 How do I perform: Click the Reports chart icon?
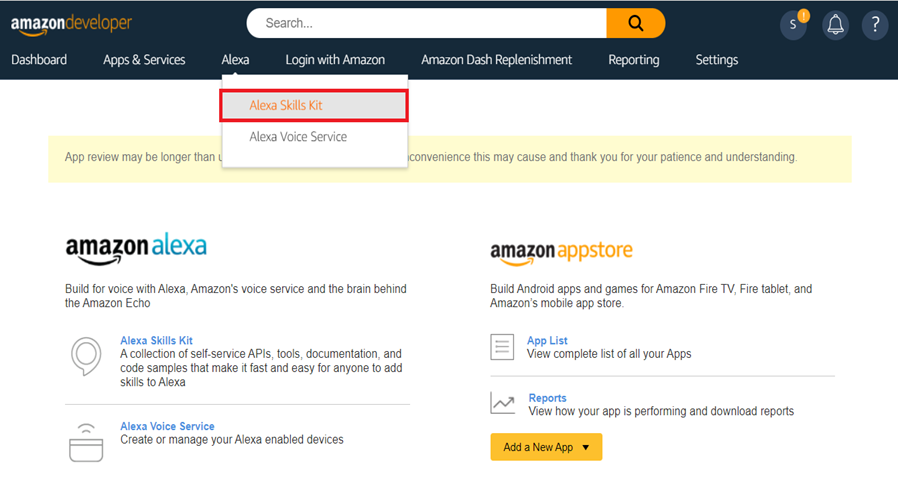tap(502, 403)
